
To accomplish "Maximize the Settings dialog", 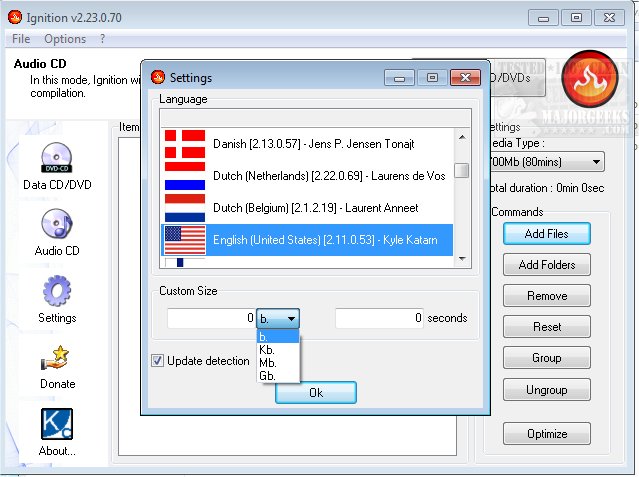I will [432, 77].
